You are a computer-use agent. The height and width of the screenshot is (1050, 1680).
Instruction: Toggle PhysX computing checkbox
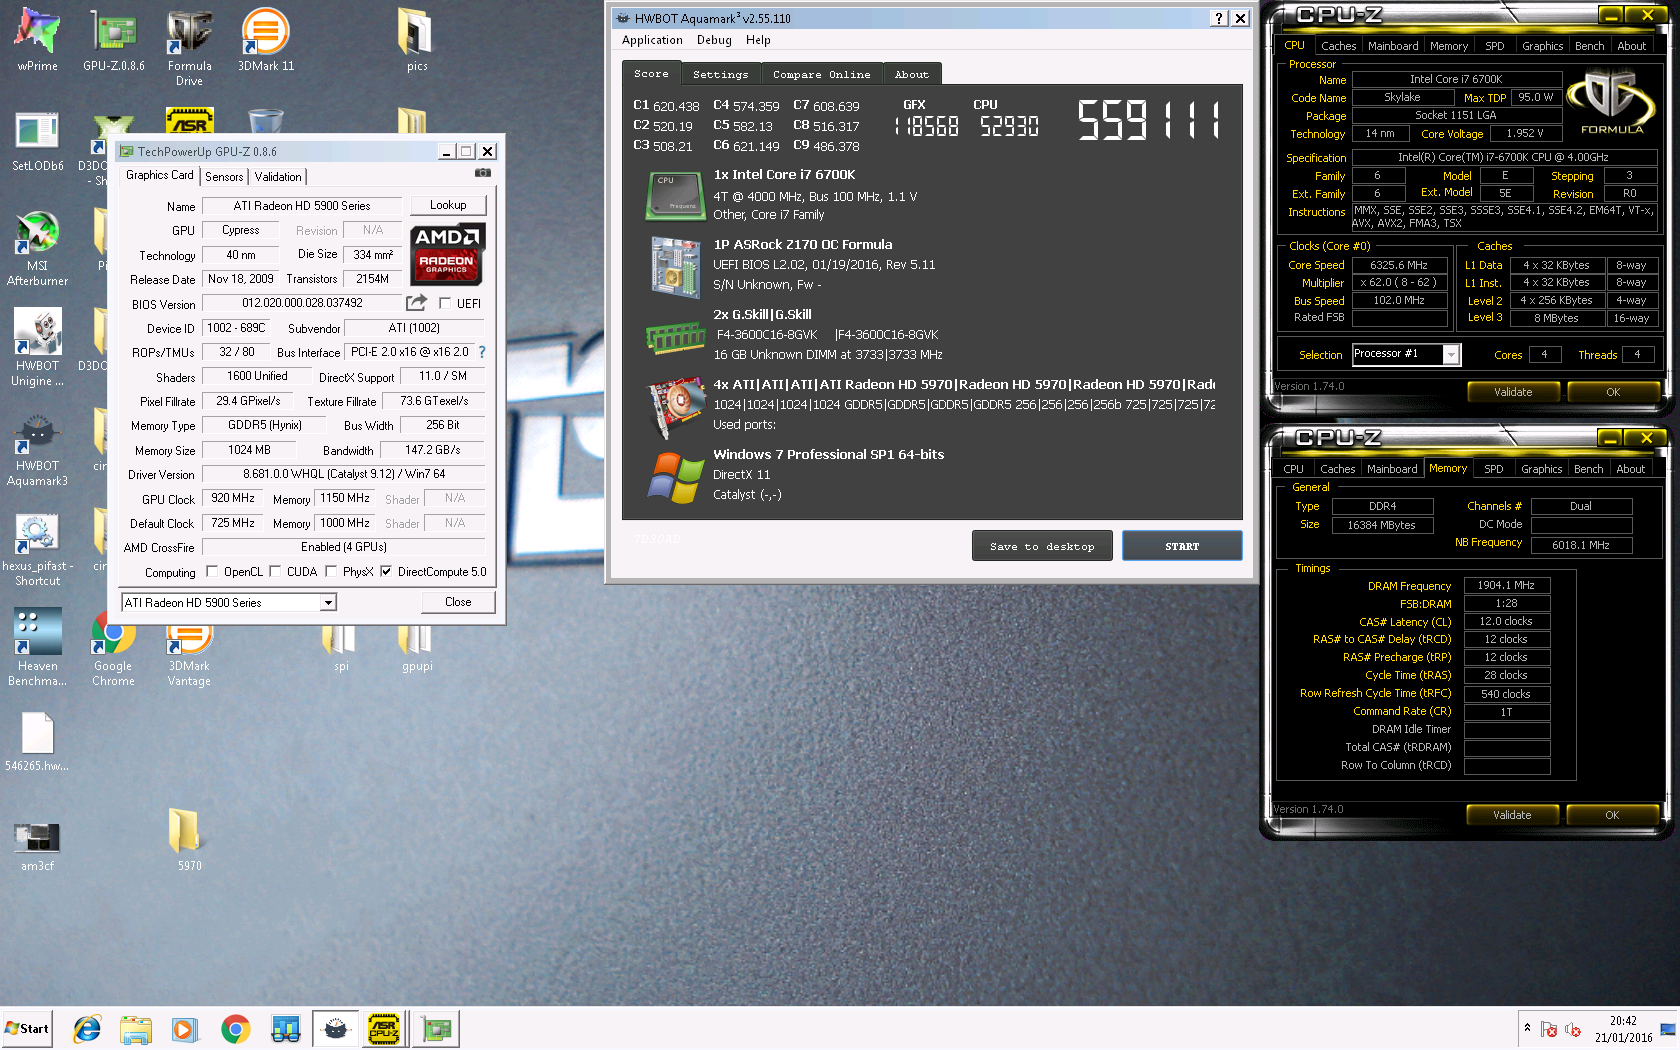(331, 572)
